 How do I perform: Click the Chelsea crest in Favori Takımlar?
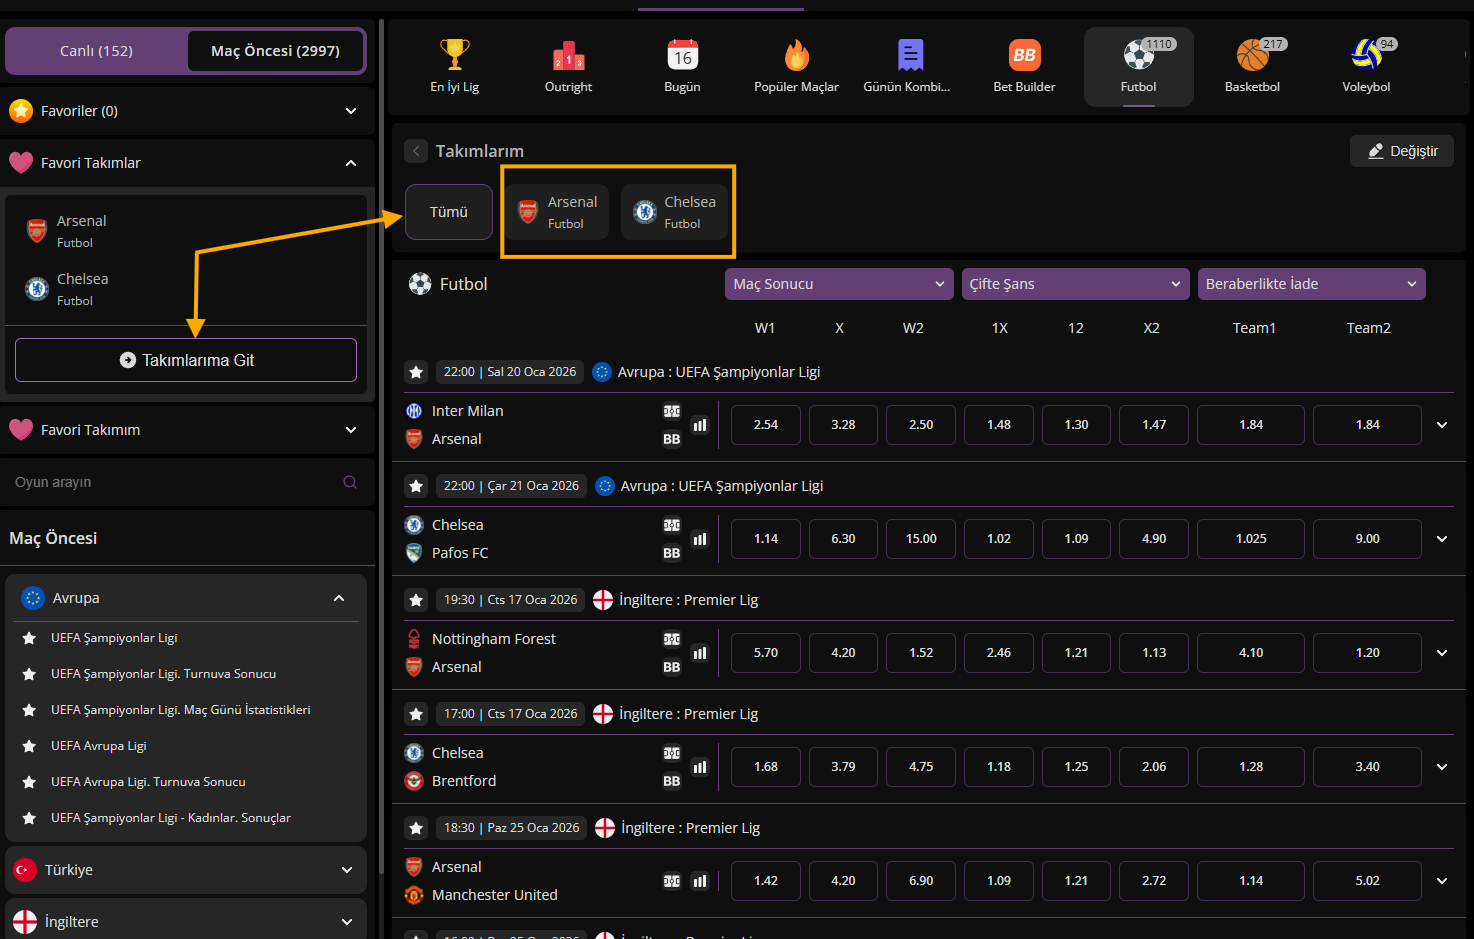click(37, 289)
